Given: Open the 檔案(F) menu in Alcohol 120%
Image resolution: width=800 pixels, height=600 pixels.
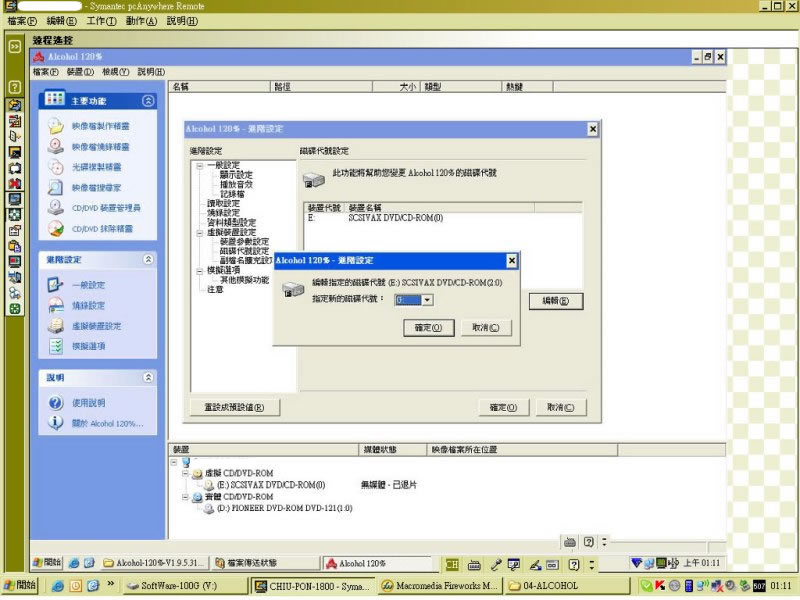Looking at the screenshot, I should (45, 72).
